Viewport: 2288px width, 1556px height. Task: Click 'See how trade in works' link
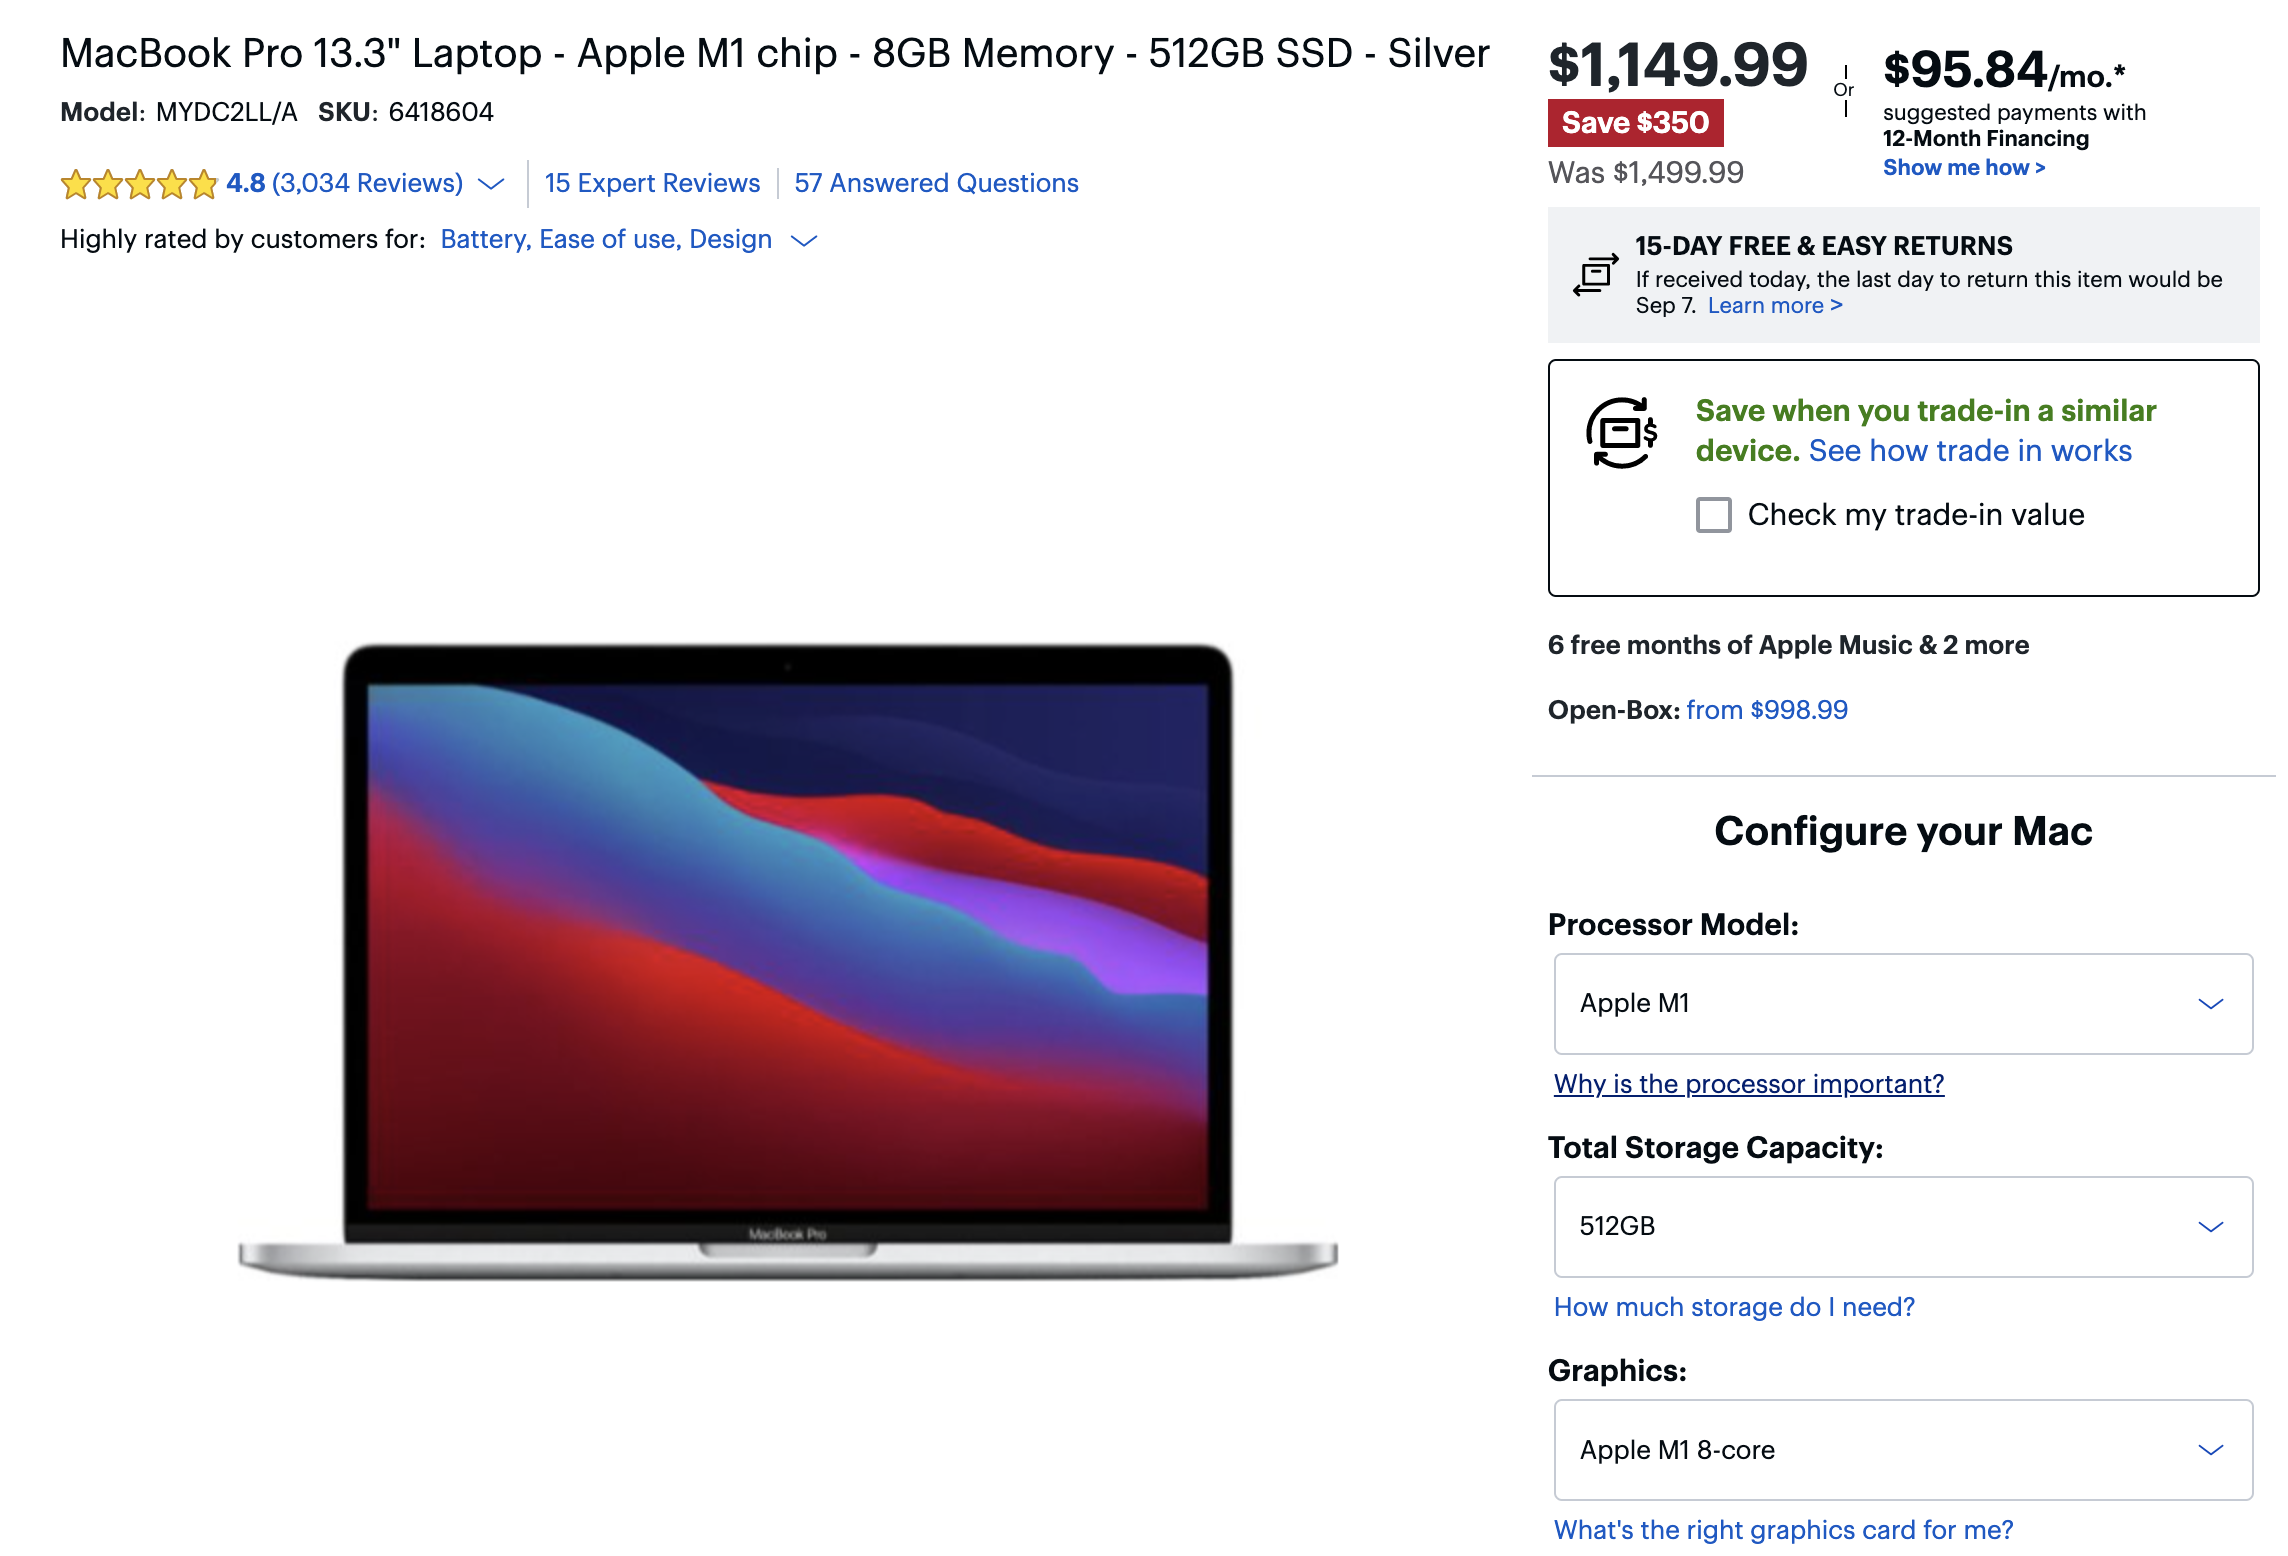1970,451
